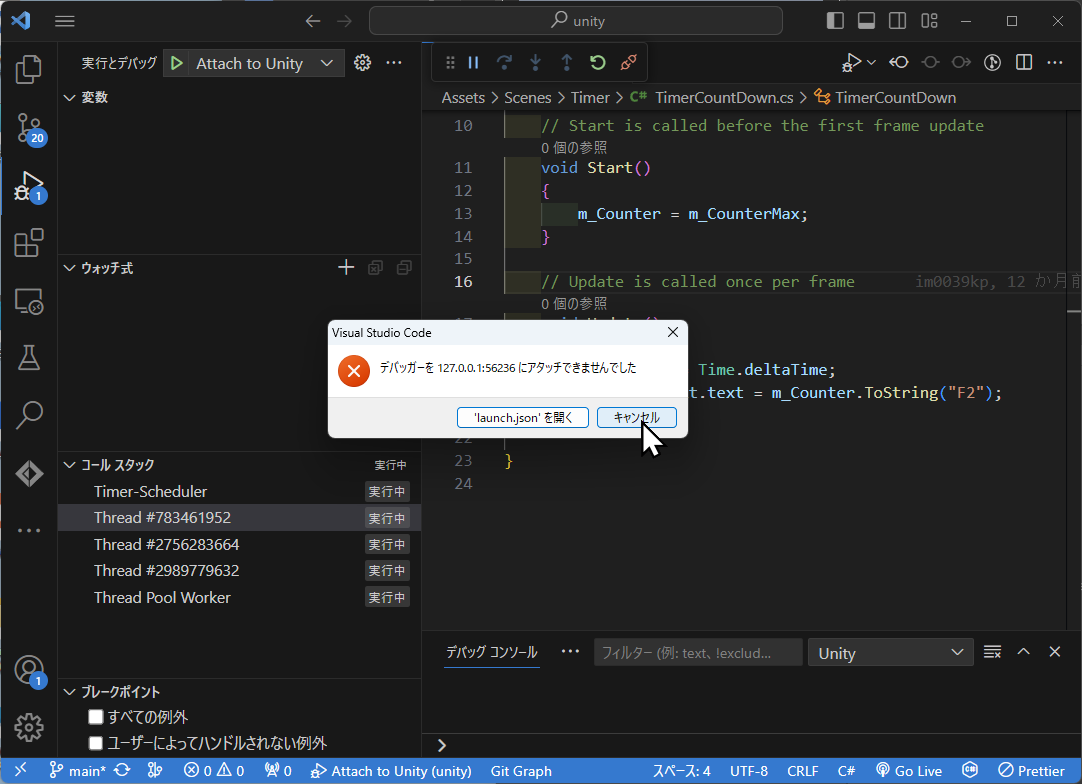Cancel the debugger attach error dialog
This screenshot has height=784, width=1082.
pos(637,417)
